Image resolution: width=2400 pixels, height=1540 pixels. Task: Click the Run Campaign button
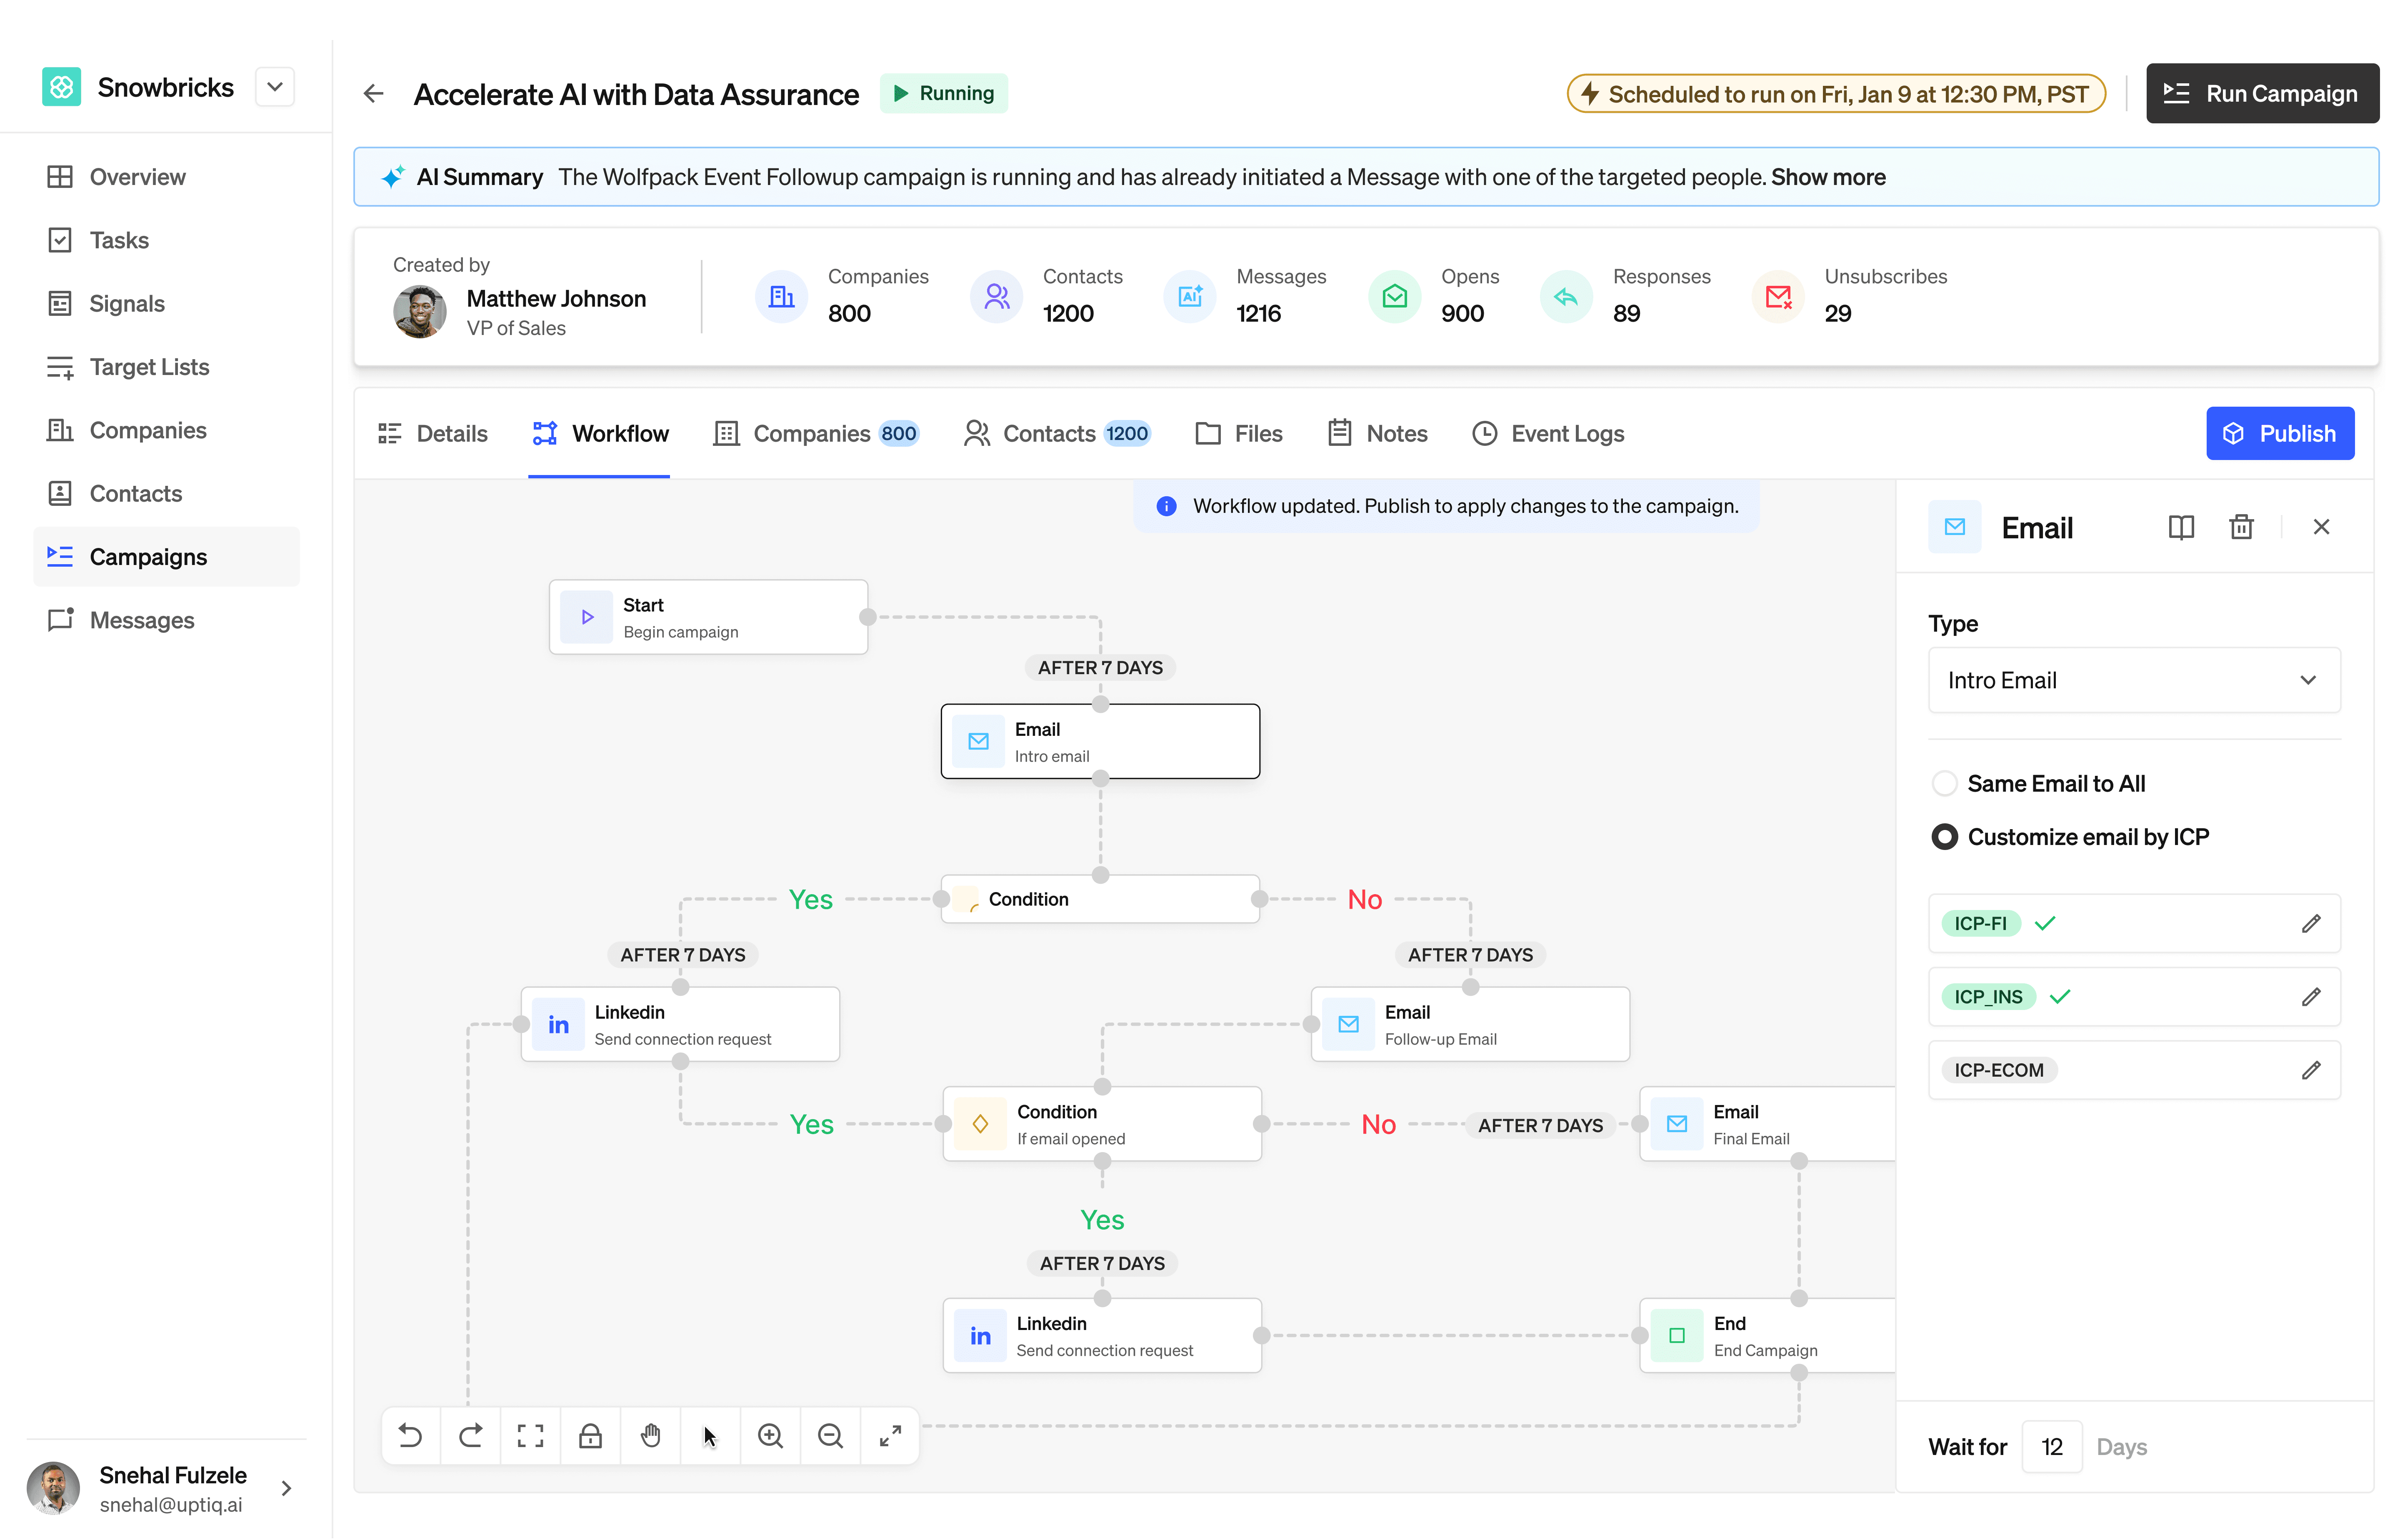[2262, 93]
